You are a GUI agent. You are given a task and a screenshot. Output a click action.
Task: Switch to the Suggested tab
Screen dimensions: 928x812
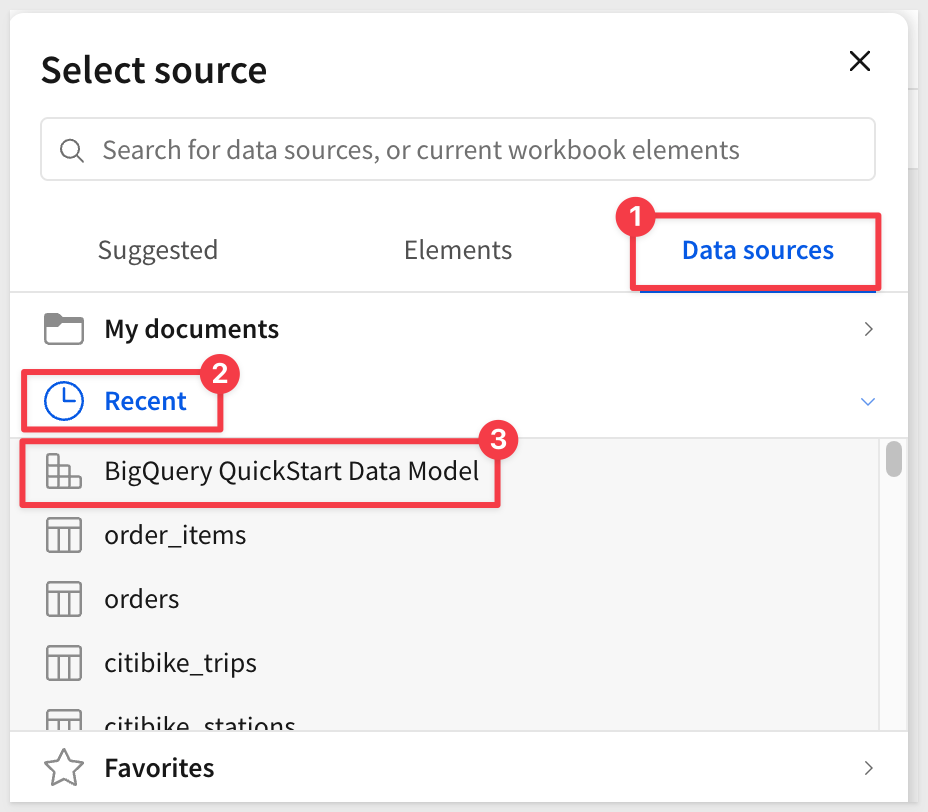(x=157, y=250)
